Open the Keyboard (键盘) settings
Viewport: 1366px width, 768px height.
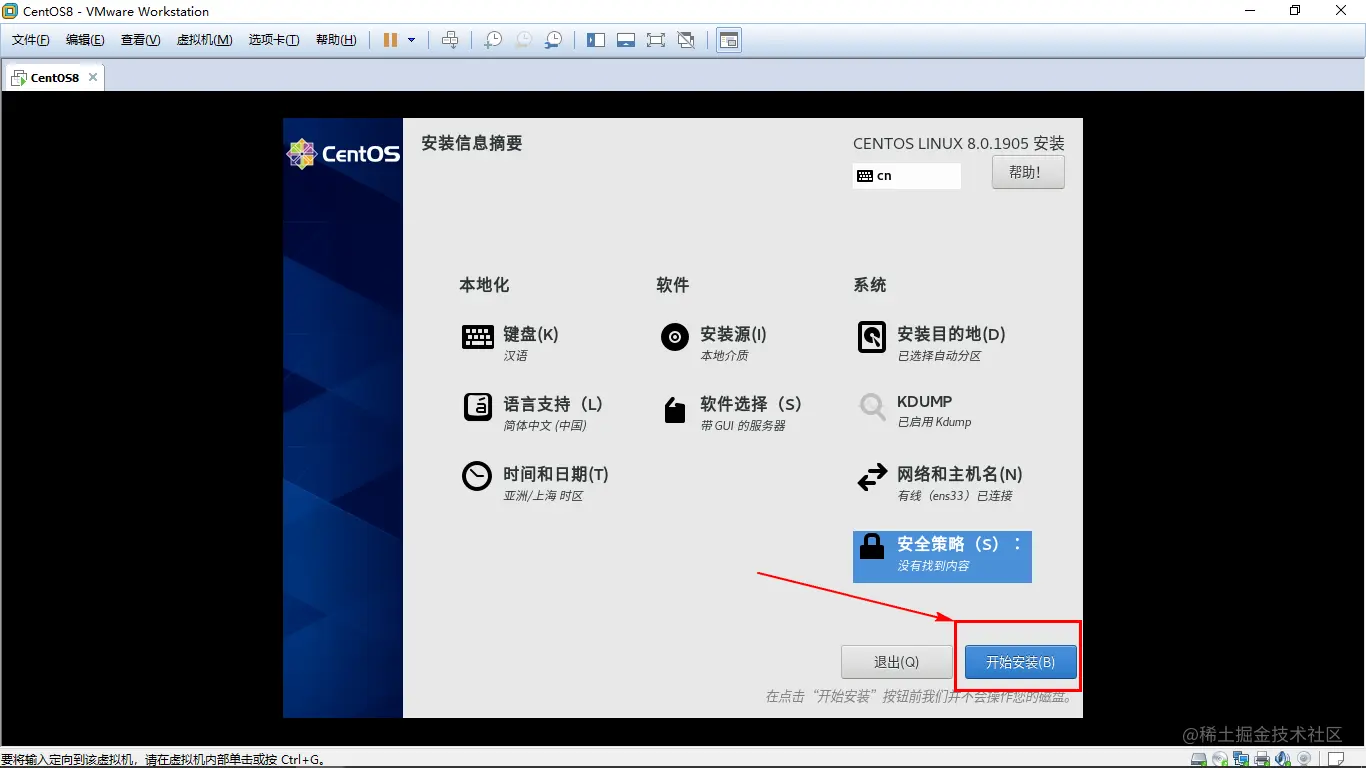510,343
